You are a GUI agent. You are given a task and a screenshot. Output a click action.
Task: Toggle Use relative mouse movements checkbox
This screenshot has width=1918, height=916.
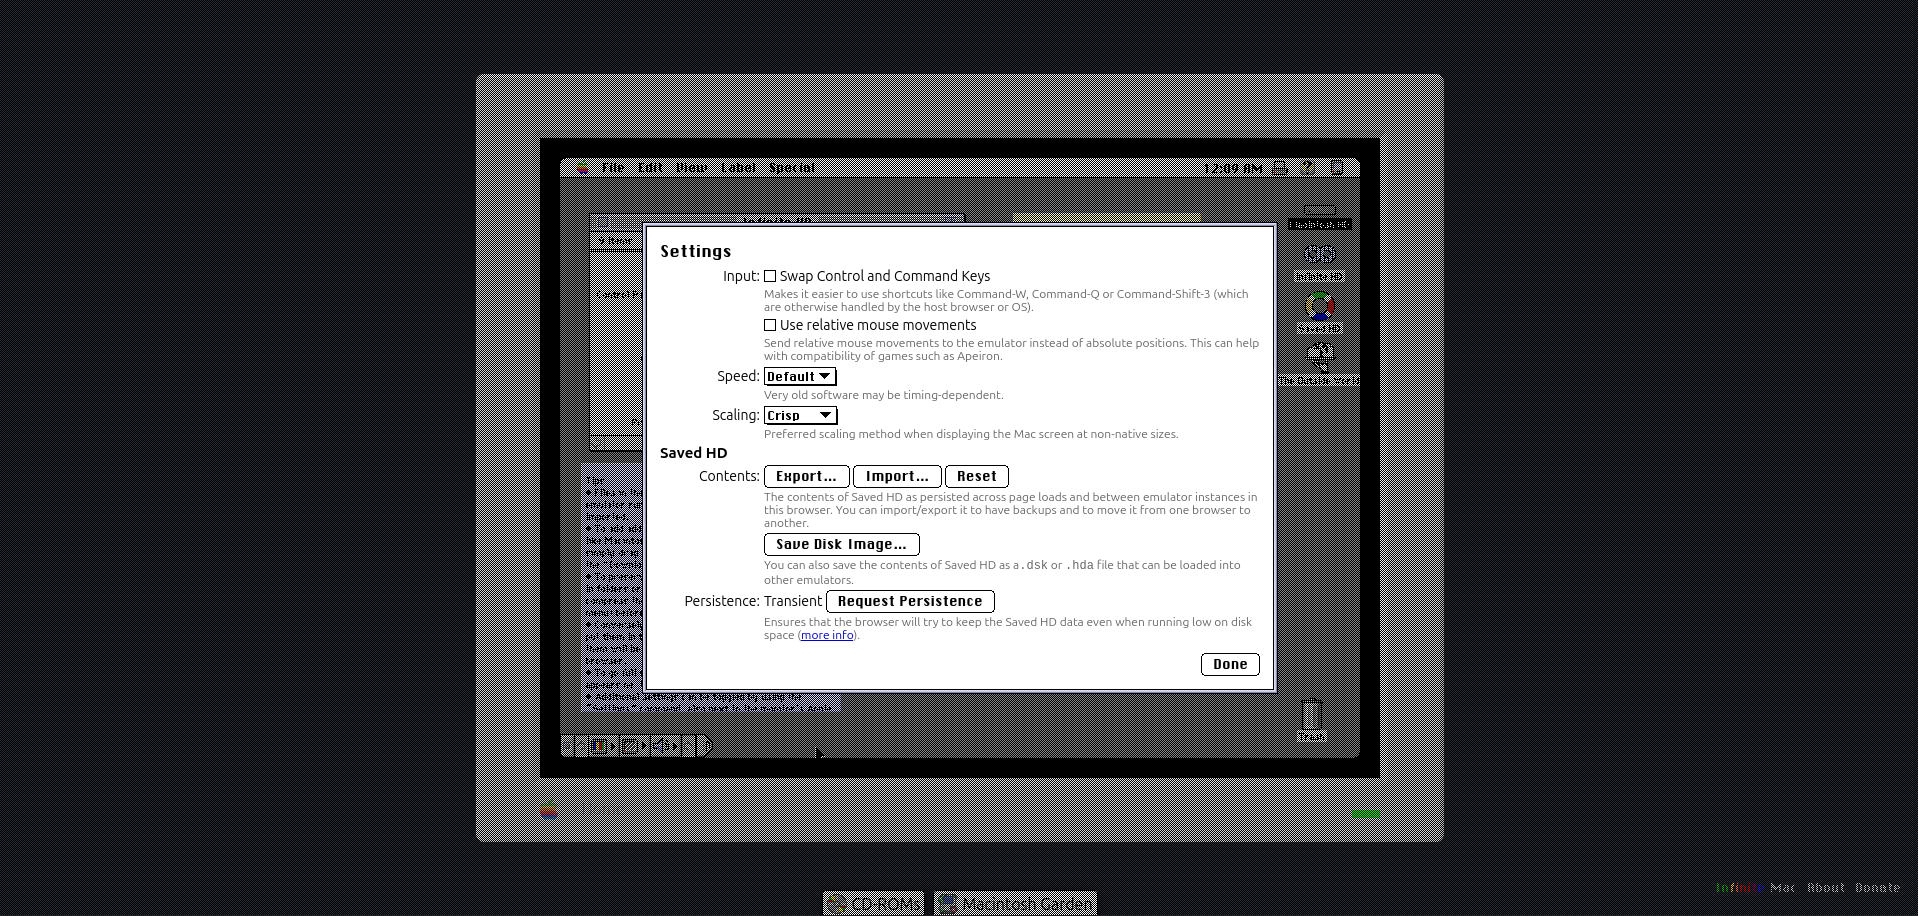(770, 325)
